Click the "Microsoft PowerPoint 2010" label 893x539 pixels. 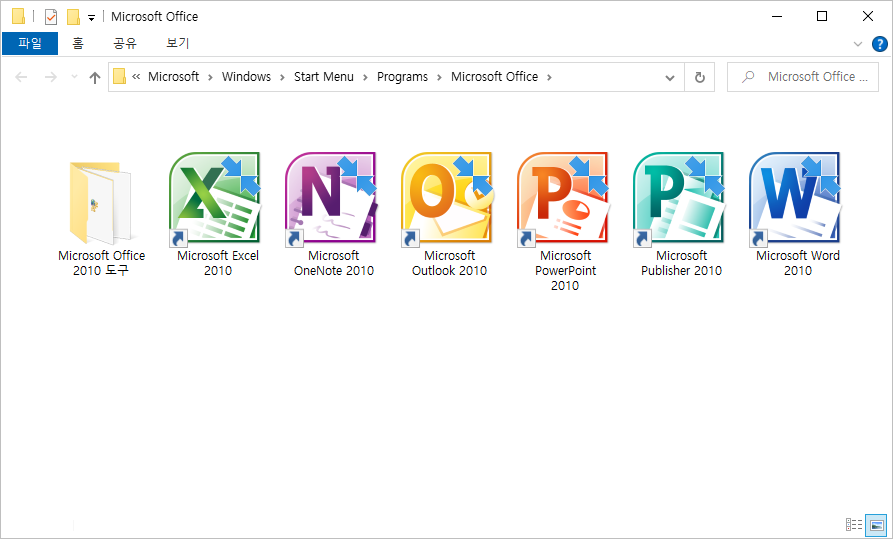point(566,271)
